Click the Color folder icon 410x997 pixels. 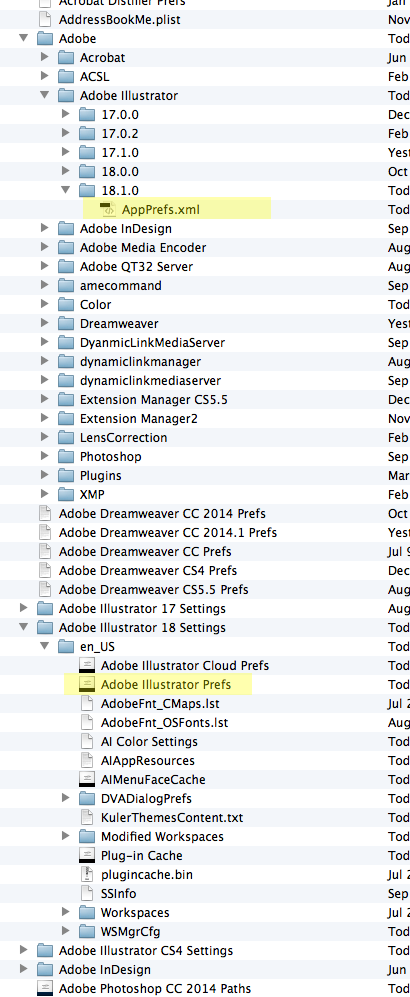click(66, 304)
